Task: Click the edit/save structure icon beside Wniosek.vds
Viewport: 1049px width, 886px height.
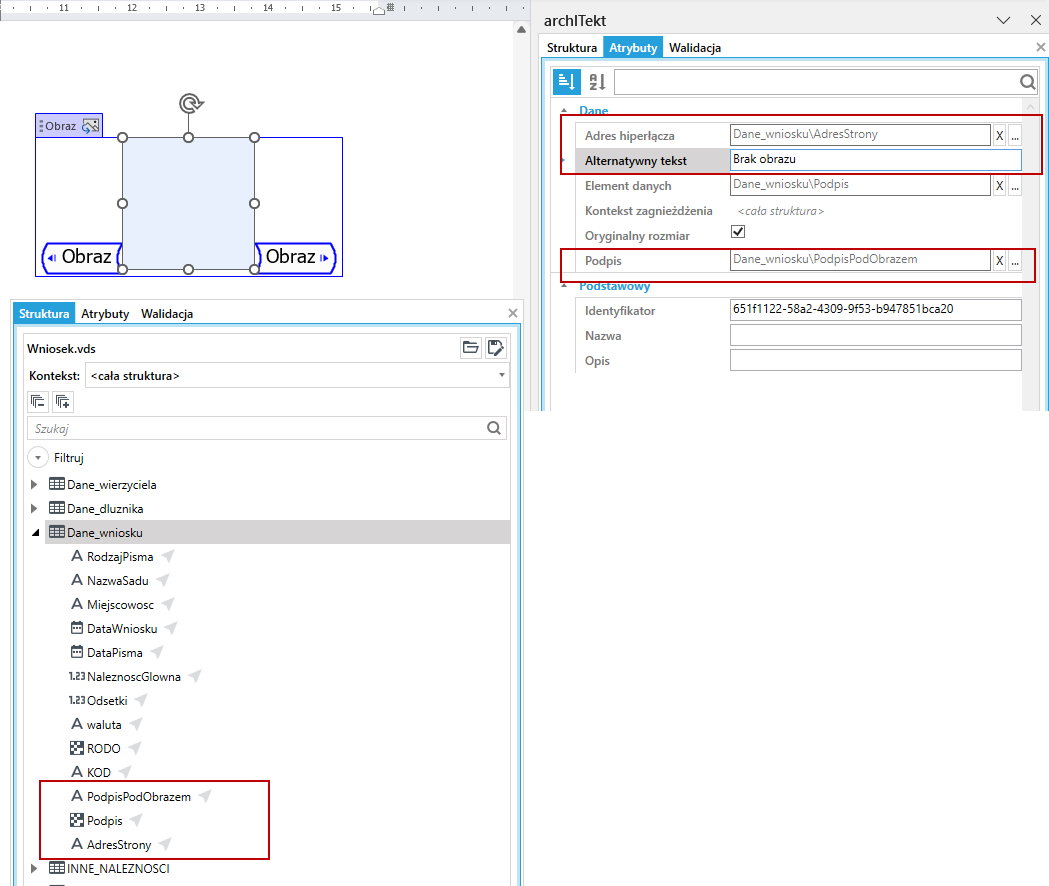Action: [496, 347]
